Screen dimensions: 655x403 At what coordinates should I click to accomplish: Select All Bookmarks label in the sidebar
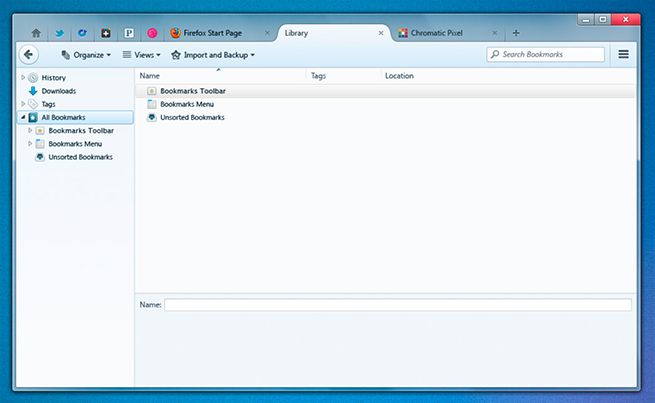[x=63, y=117]
